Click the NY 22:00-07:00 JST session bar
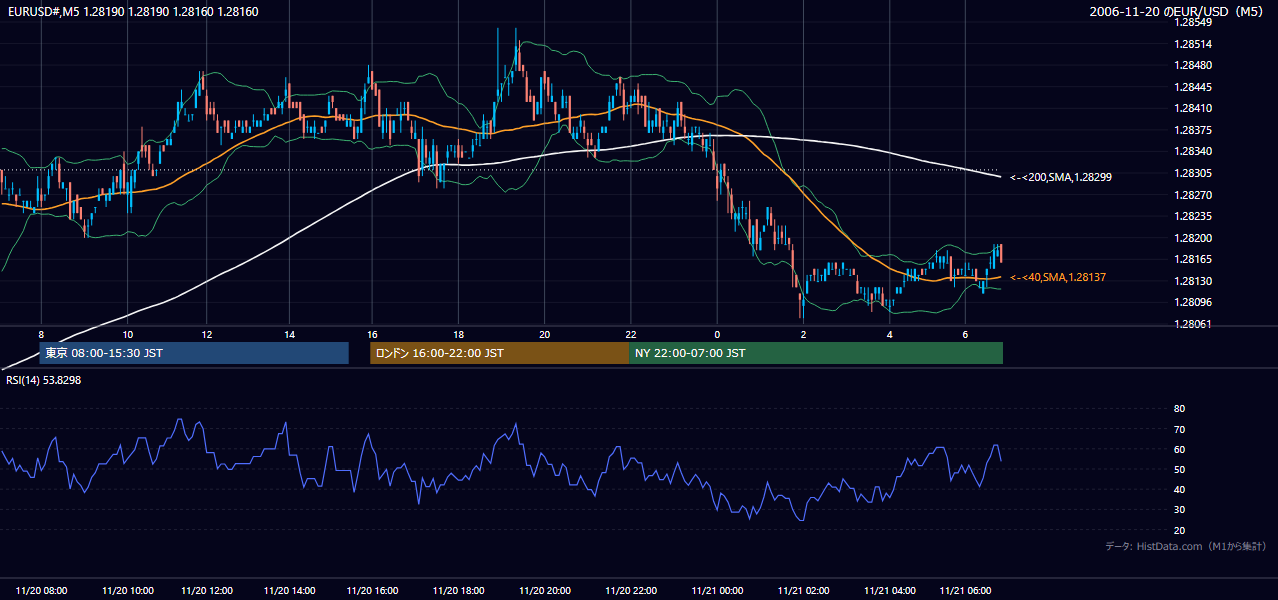The width and height of the screenshot is (1278, 600). (x=816, y=353)
